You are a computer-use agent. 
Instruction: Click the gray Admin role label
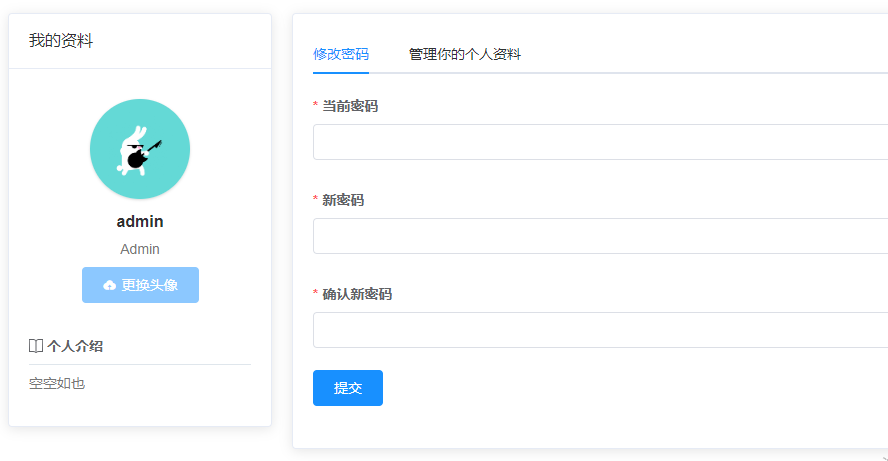(x=140, y=249)
